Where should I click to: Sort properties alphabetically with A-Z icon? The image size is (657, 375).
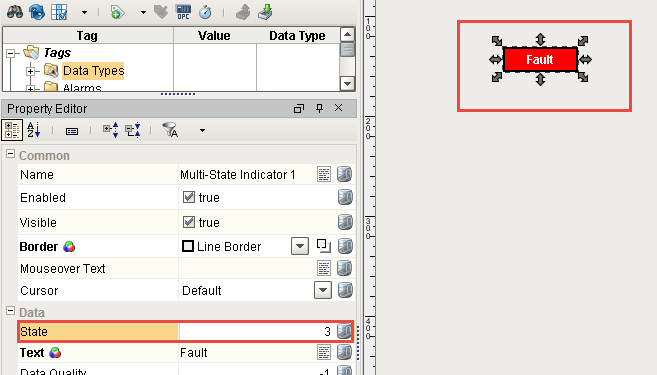tap(34, 130)
